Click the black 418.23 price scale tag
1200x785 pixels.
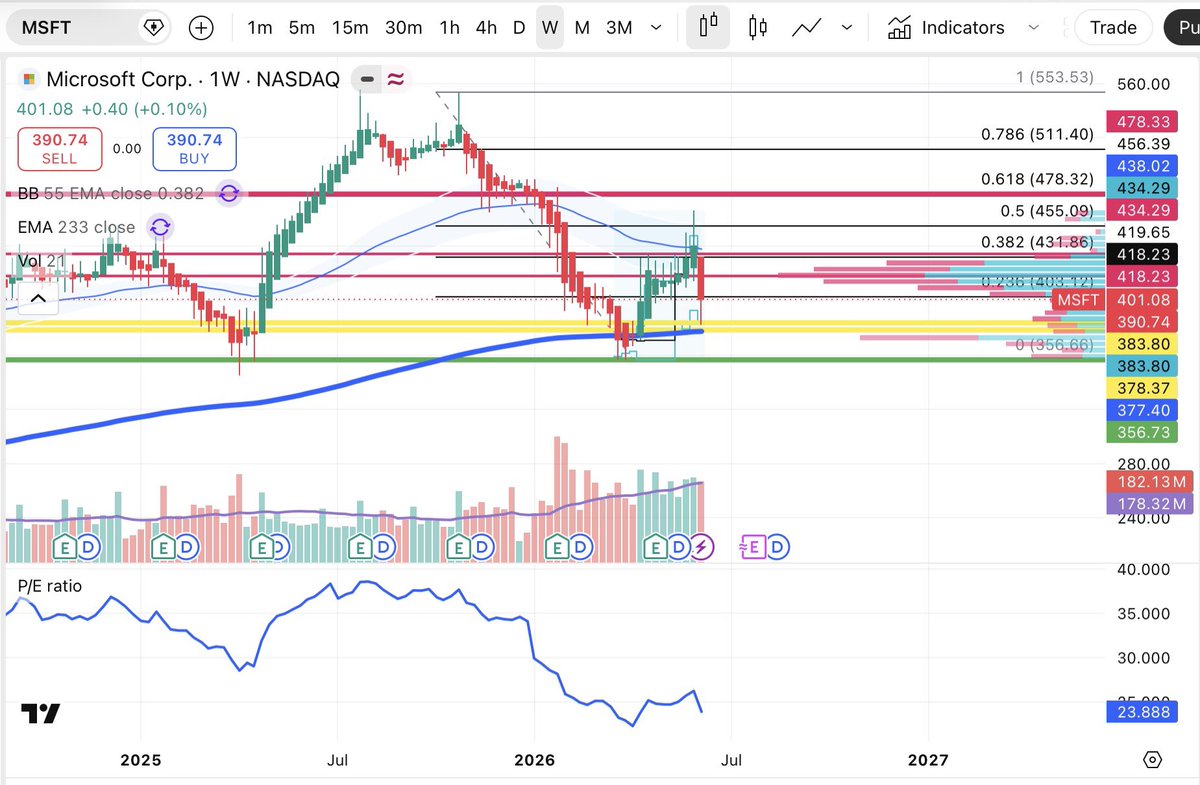tap(1144, 255)
